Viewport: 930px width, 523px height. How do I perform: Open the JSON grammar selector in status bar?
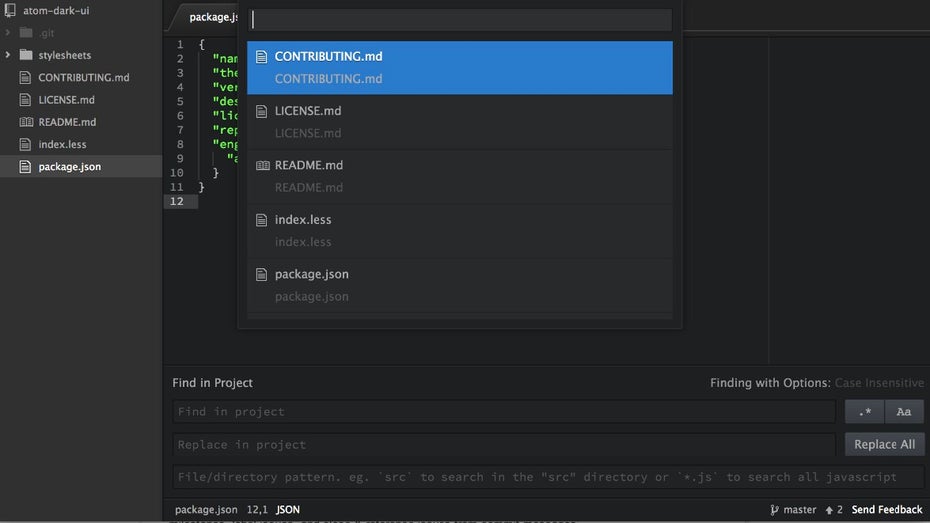click(x=288, y=510)
